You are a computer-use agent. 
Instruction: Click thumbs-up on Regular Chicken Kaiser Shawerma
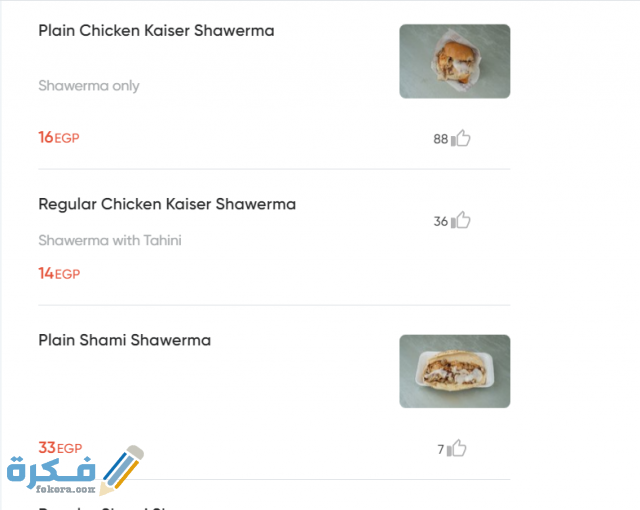461,221
